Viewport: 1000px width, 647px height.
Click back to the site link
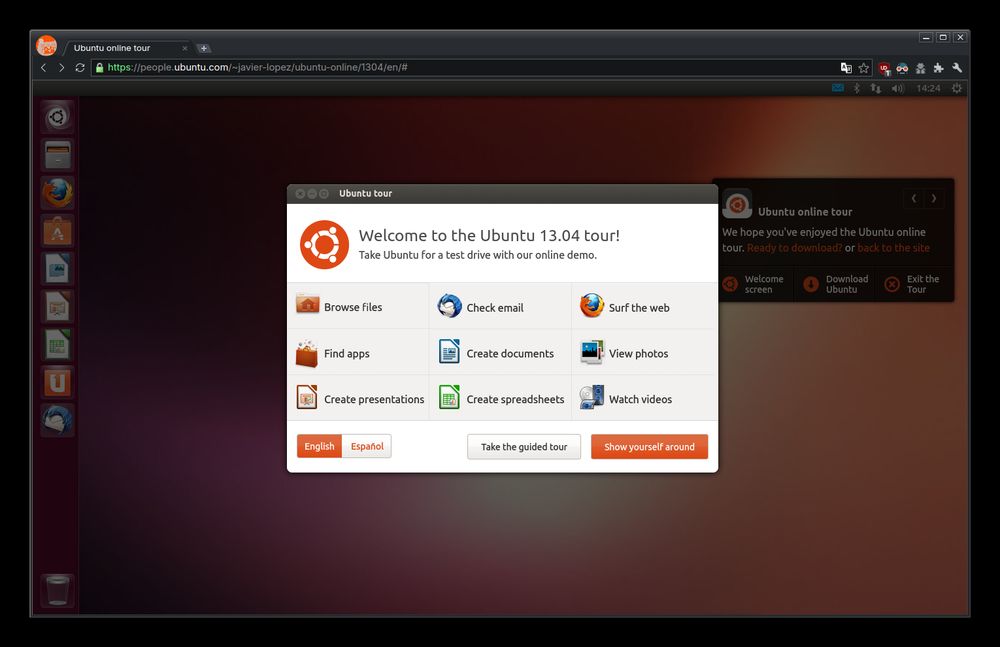[893, 248]
